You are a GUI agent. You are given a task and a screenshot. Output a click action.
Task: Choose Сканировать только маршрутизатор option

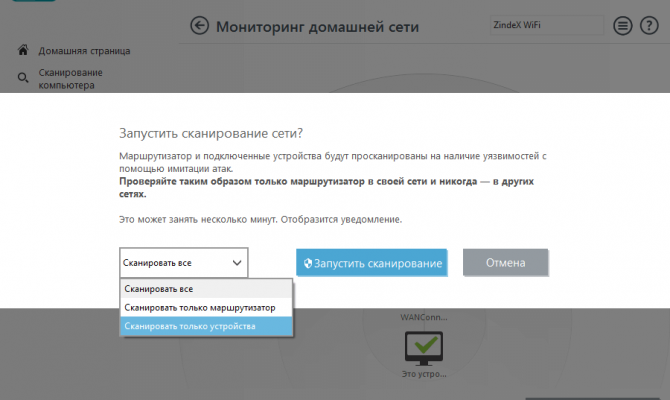tap(206, 308)
